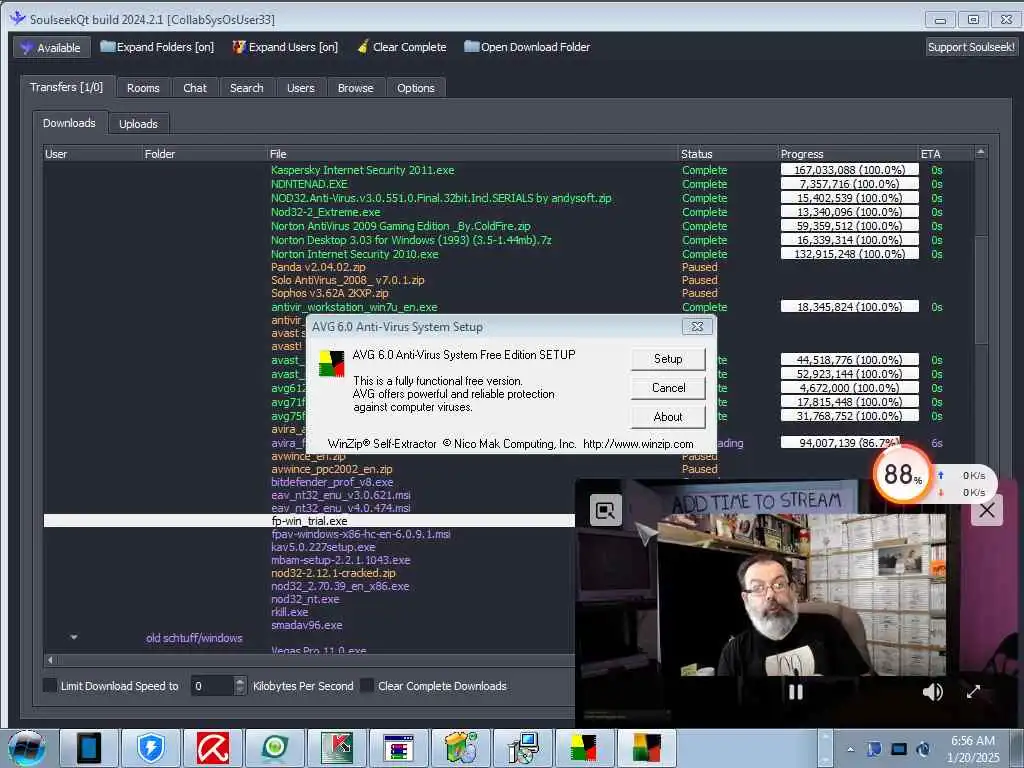The image size is (1024, 768).
Task: Show hidden system tray icons arrow
Action: tap(850, 749)
